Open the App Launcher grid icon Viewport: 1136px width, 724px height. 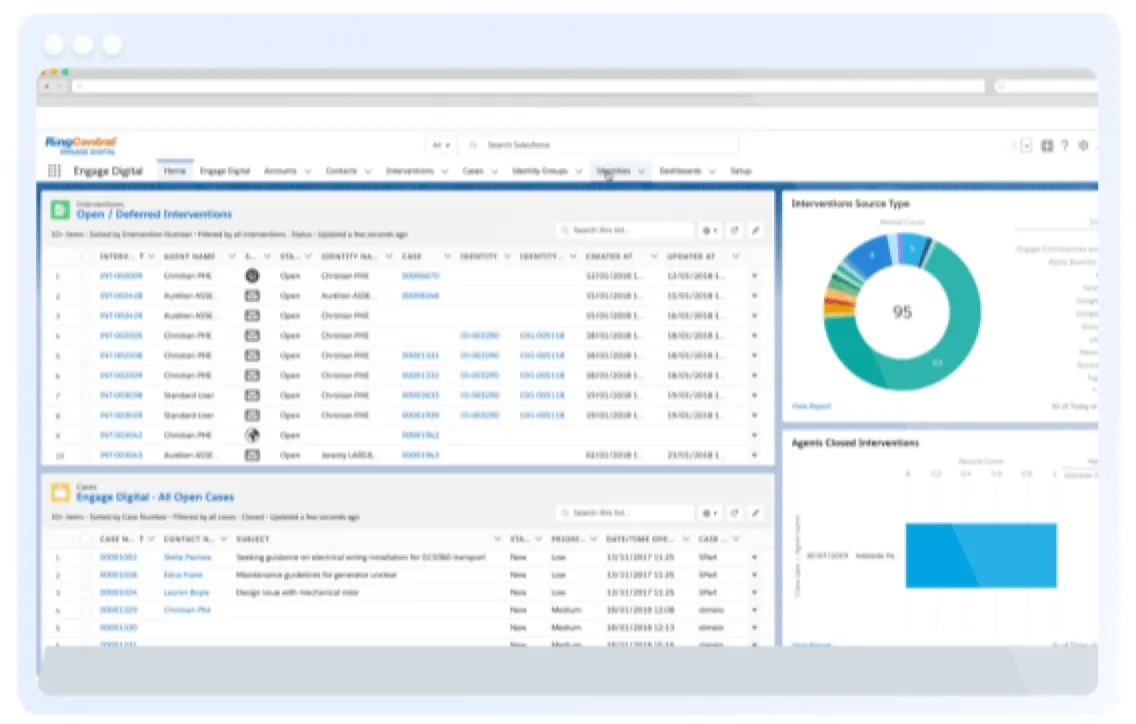tap(55, 171)
